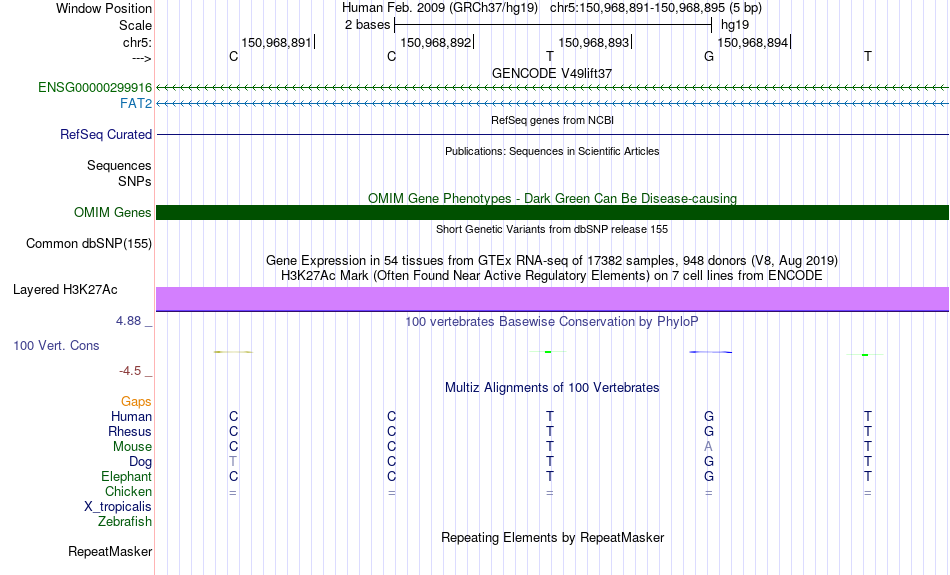Click the gray A base in Mouse row
The image size is (950, 575).
point(708,447)
